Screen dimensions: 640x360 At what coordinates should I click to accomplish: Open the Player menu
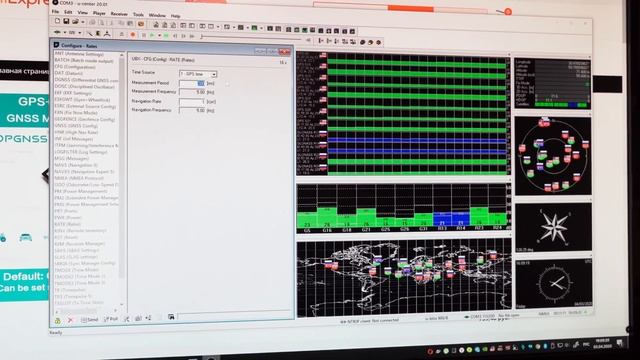tap(99, 13)
